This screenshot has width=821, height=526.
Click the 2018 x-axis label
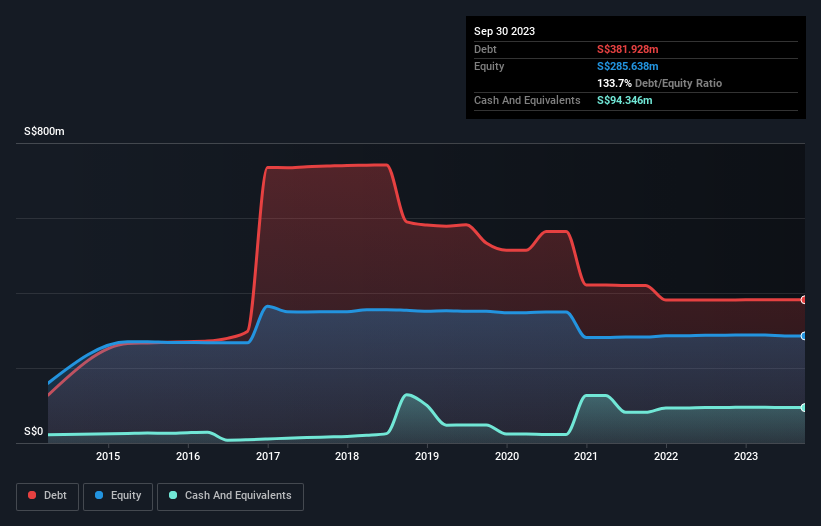point(347,456)
